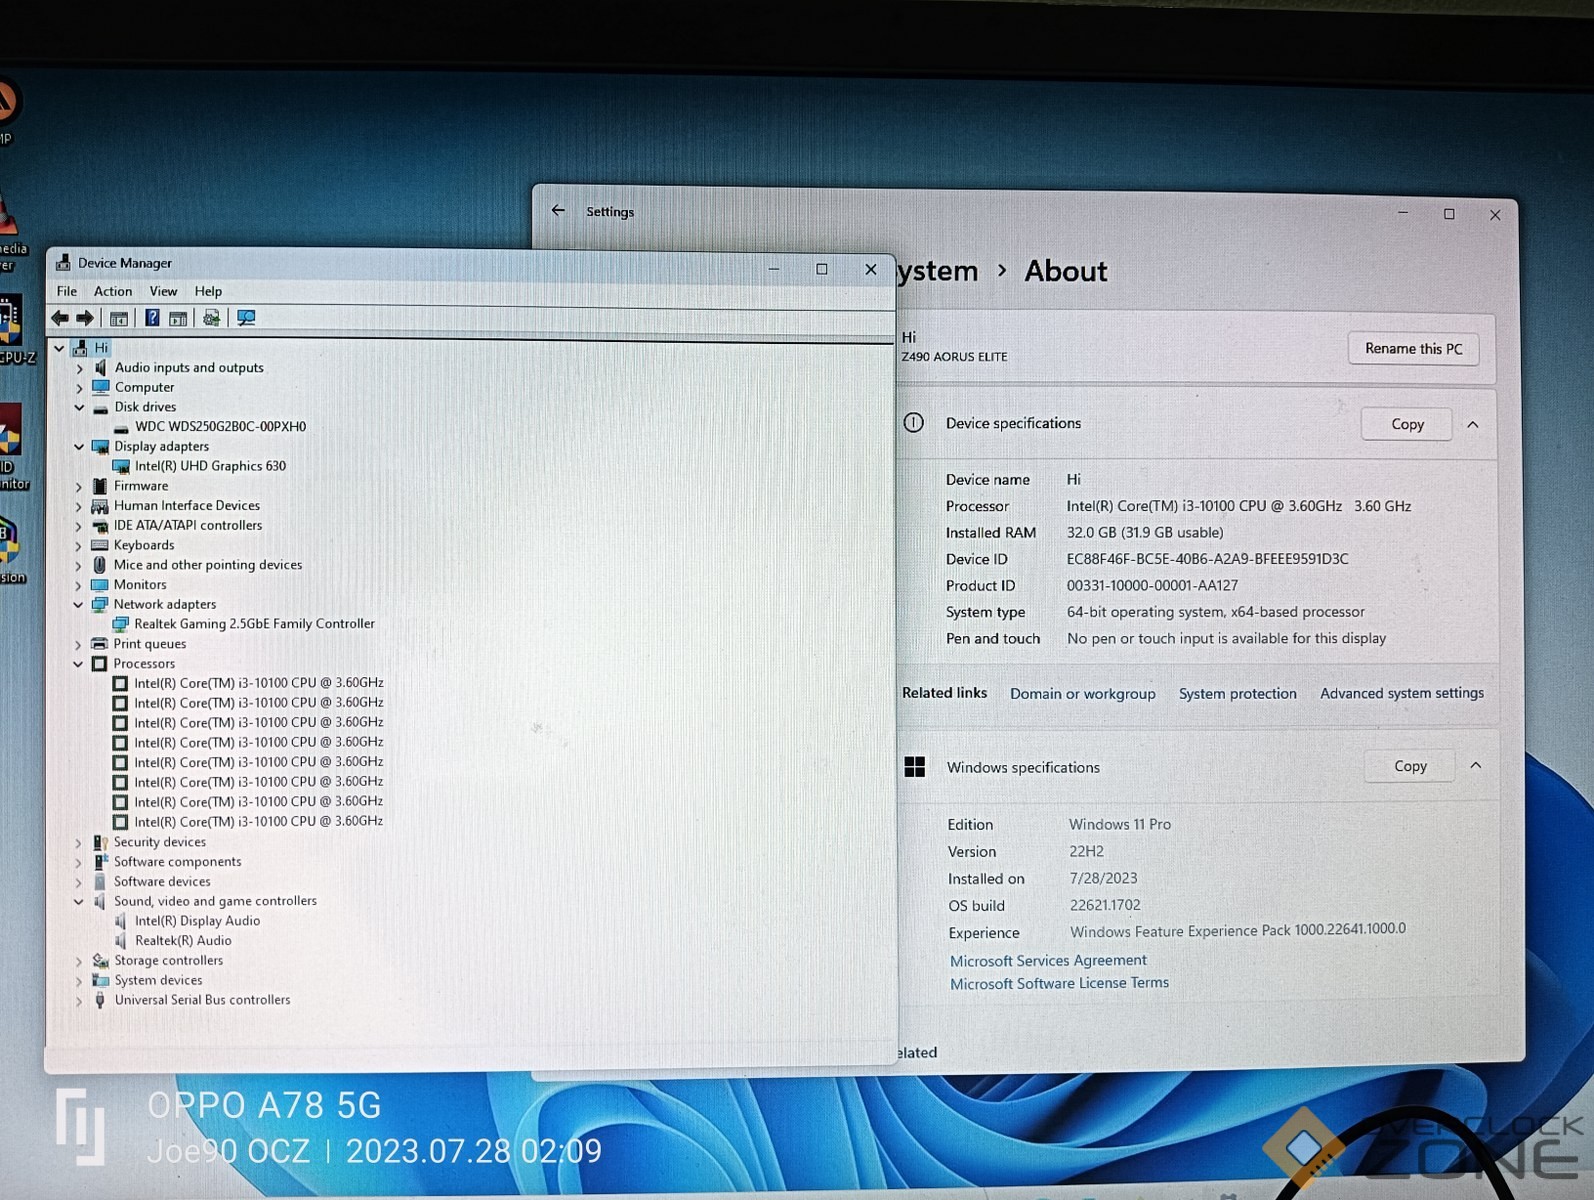Viewport: 1594px width, 1200px height.
Task: Minimize the Settings window
Action: pos(1402,213)
